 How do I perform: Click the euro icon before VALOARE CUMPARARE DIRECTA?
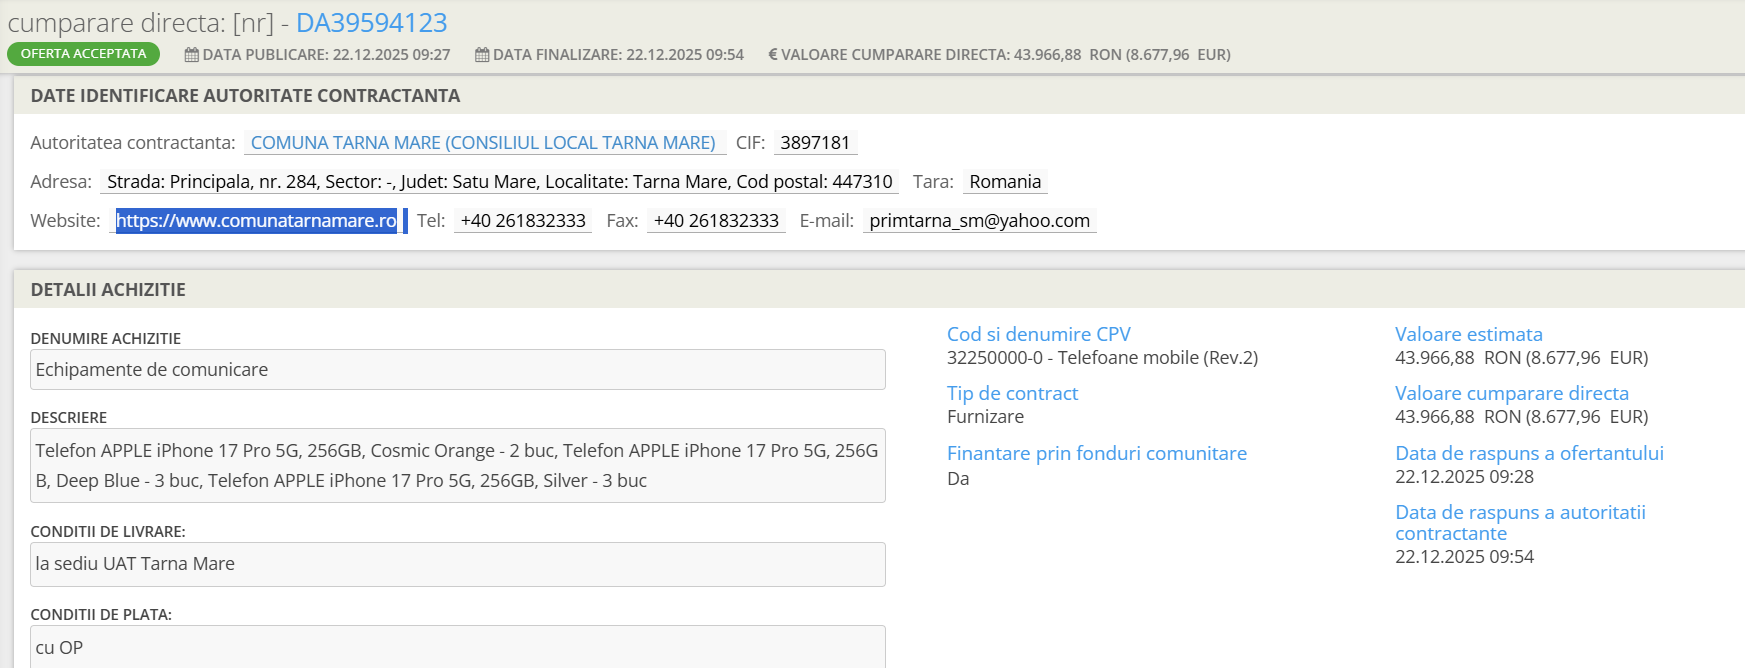coord(772,55)
